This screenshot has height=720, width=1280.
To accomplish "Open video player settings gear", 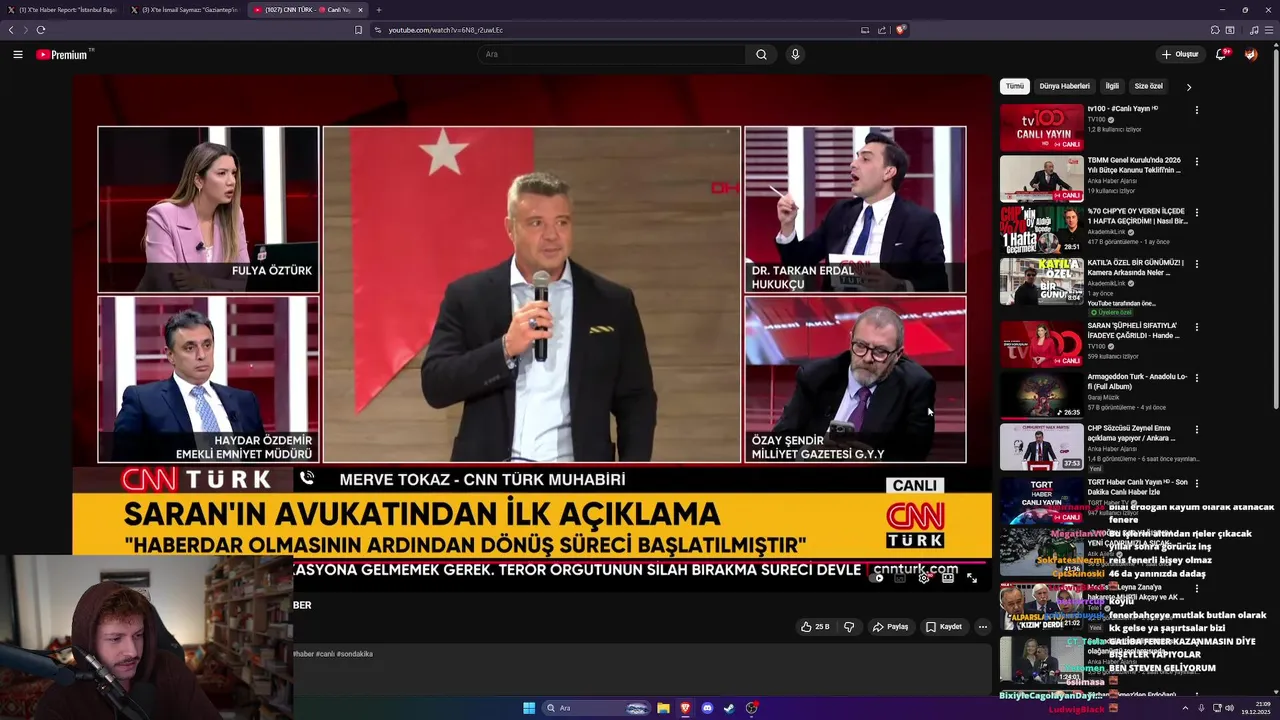I will [x=924, y=577].
